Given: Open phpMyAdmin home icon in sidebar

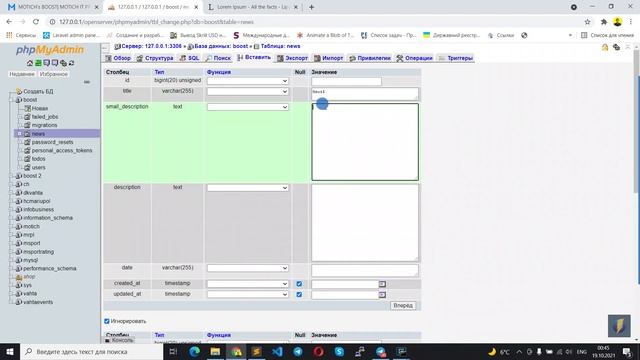Looking at the screenshot, I should tap(30, 63).
